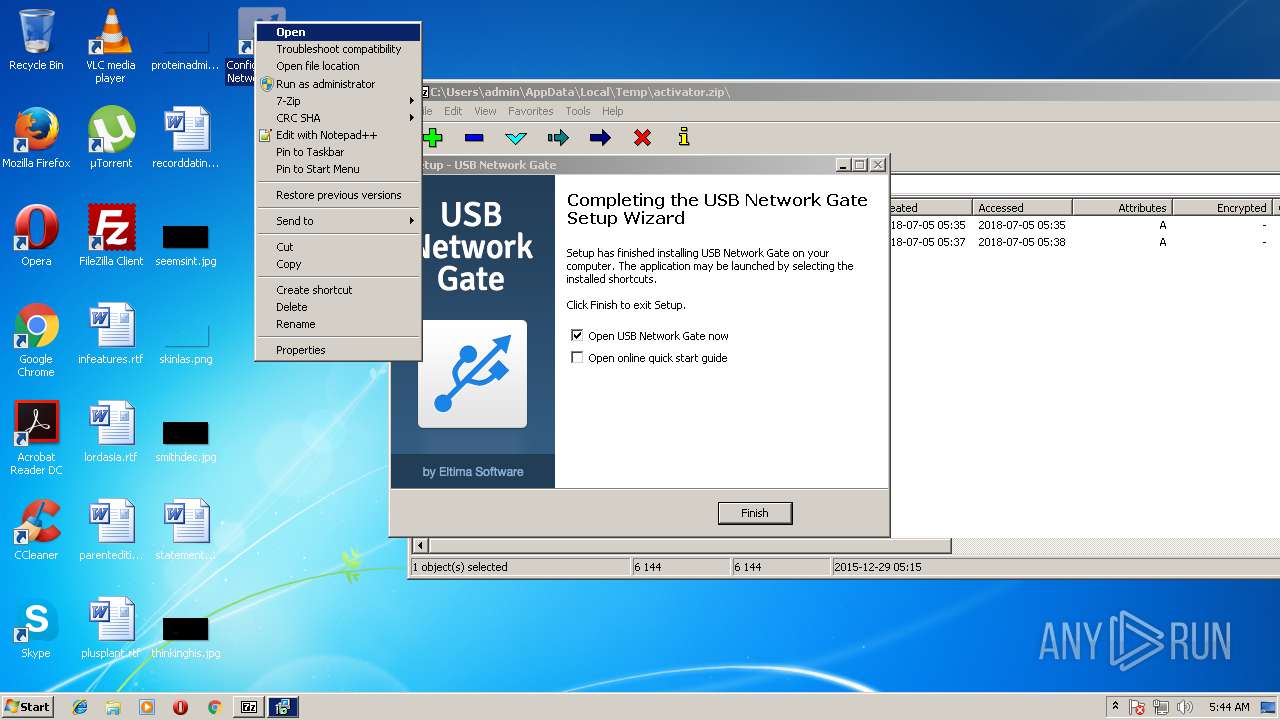Select skinlas.png desktop file
Image resolution: width=1280 pixels, height=720 pixels.
click(185, 342)
